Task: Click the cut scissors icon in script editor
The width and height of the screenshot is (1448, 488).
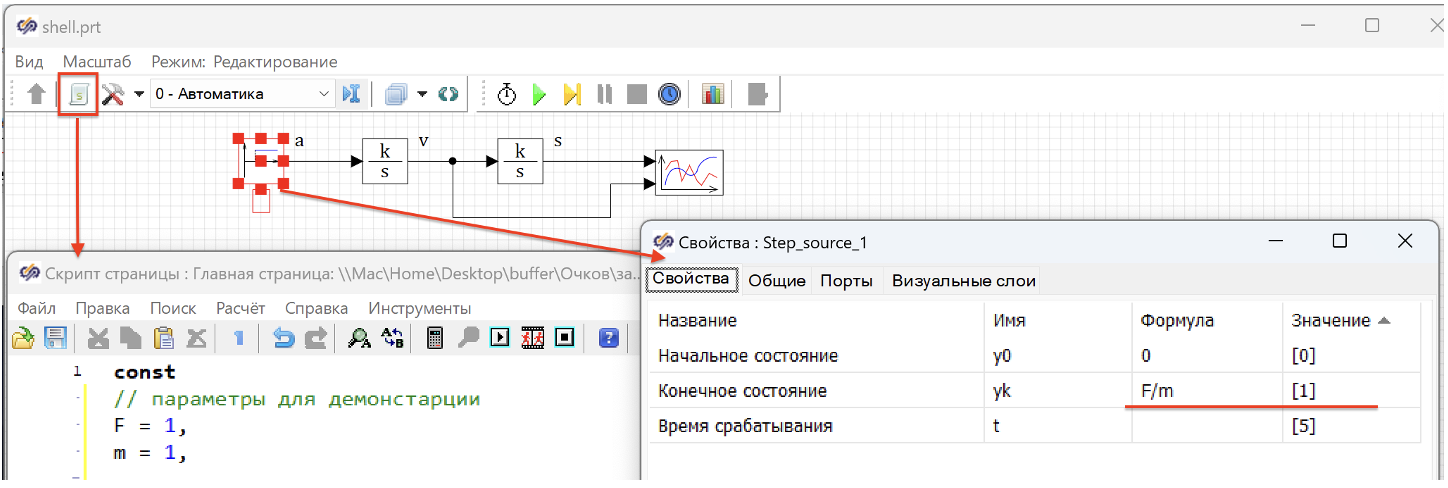Action: (98, 338)
